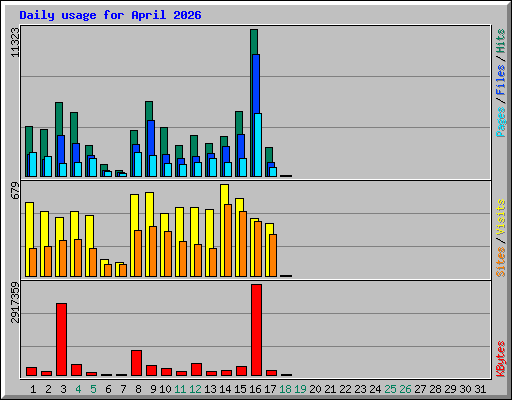
Task: Click green weekend day label 18
Action: tap(285, 389)
